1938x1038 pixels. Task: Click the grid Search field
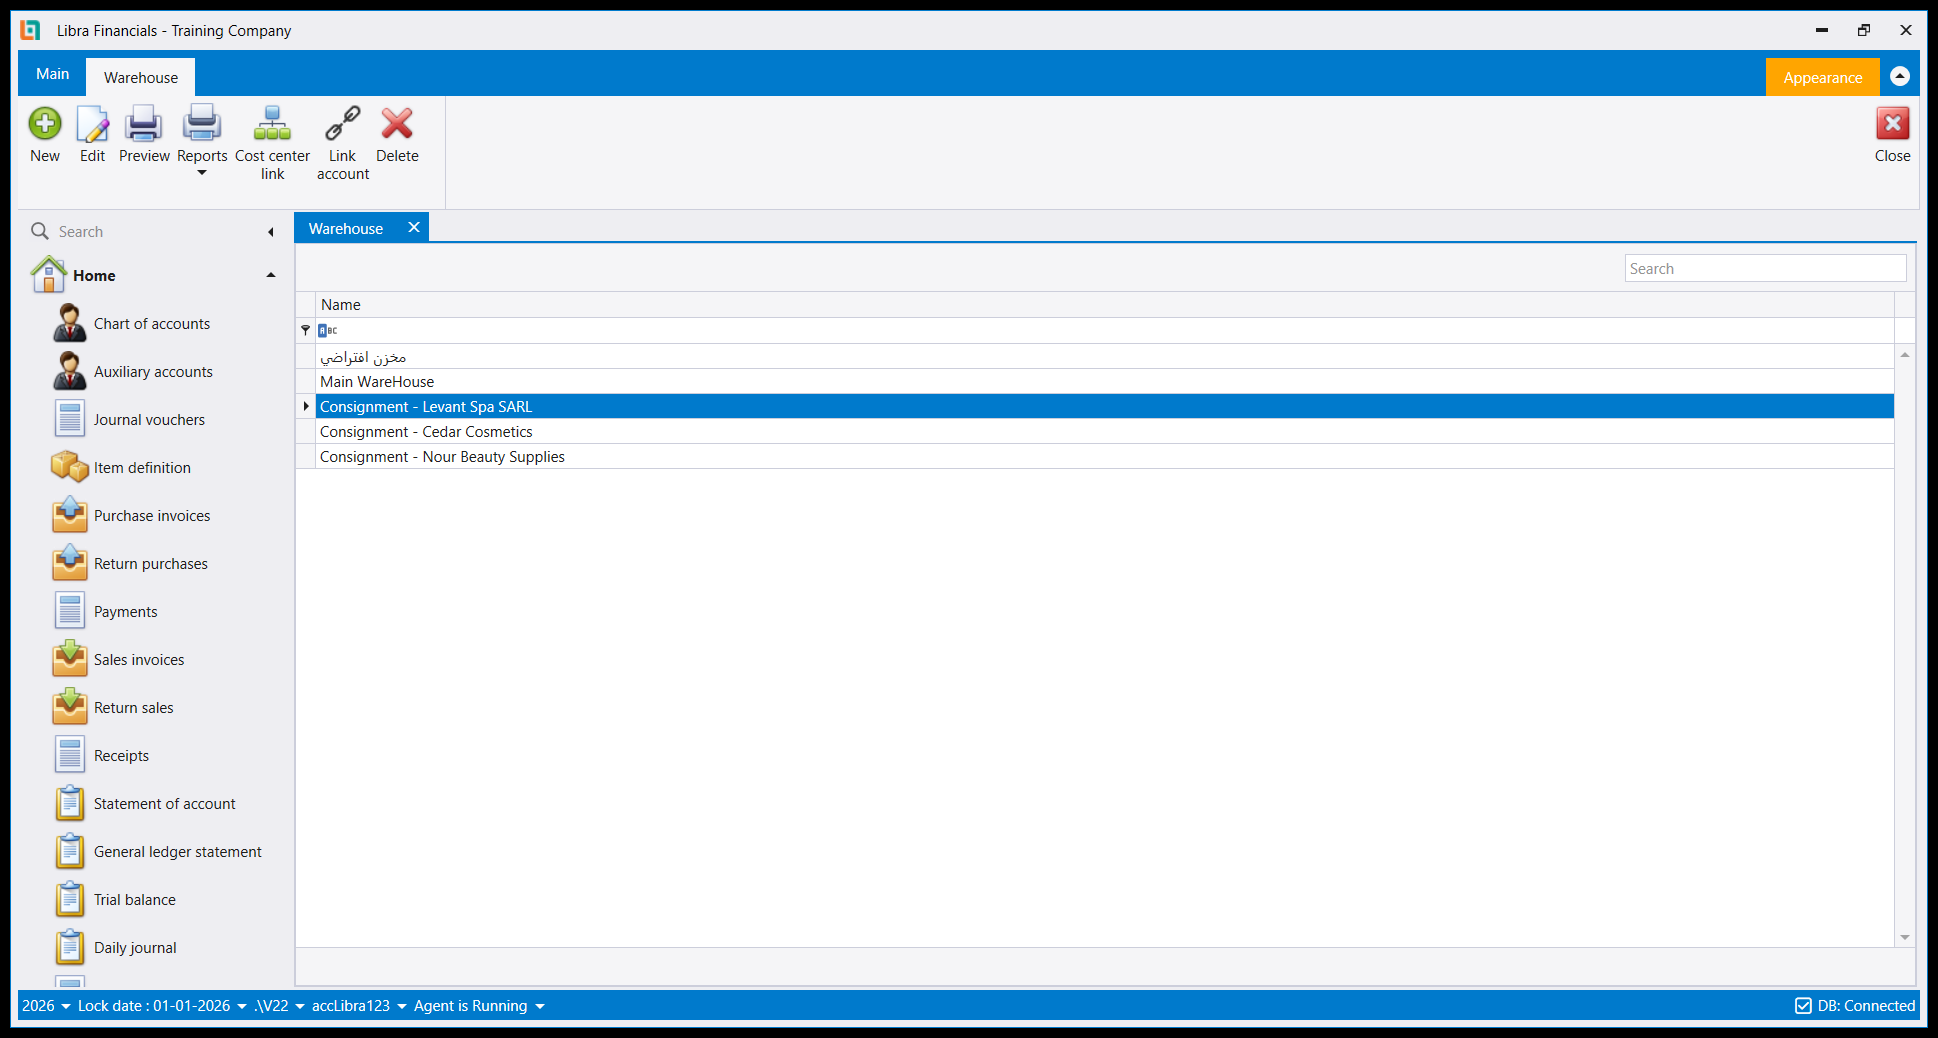click(1765, 268)
